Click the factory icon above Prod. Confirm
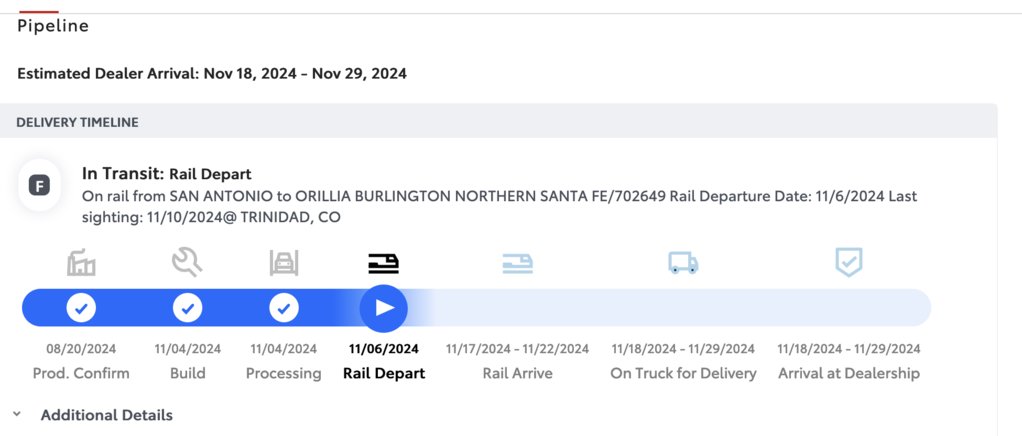The height and width of the screenshot is (436, 1022). 81,263
